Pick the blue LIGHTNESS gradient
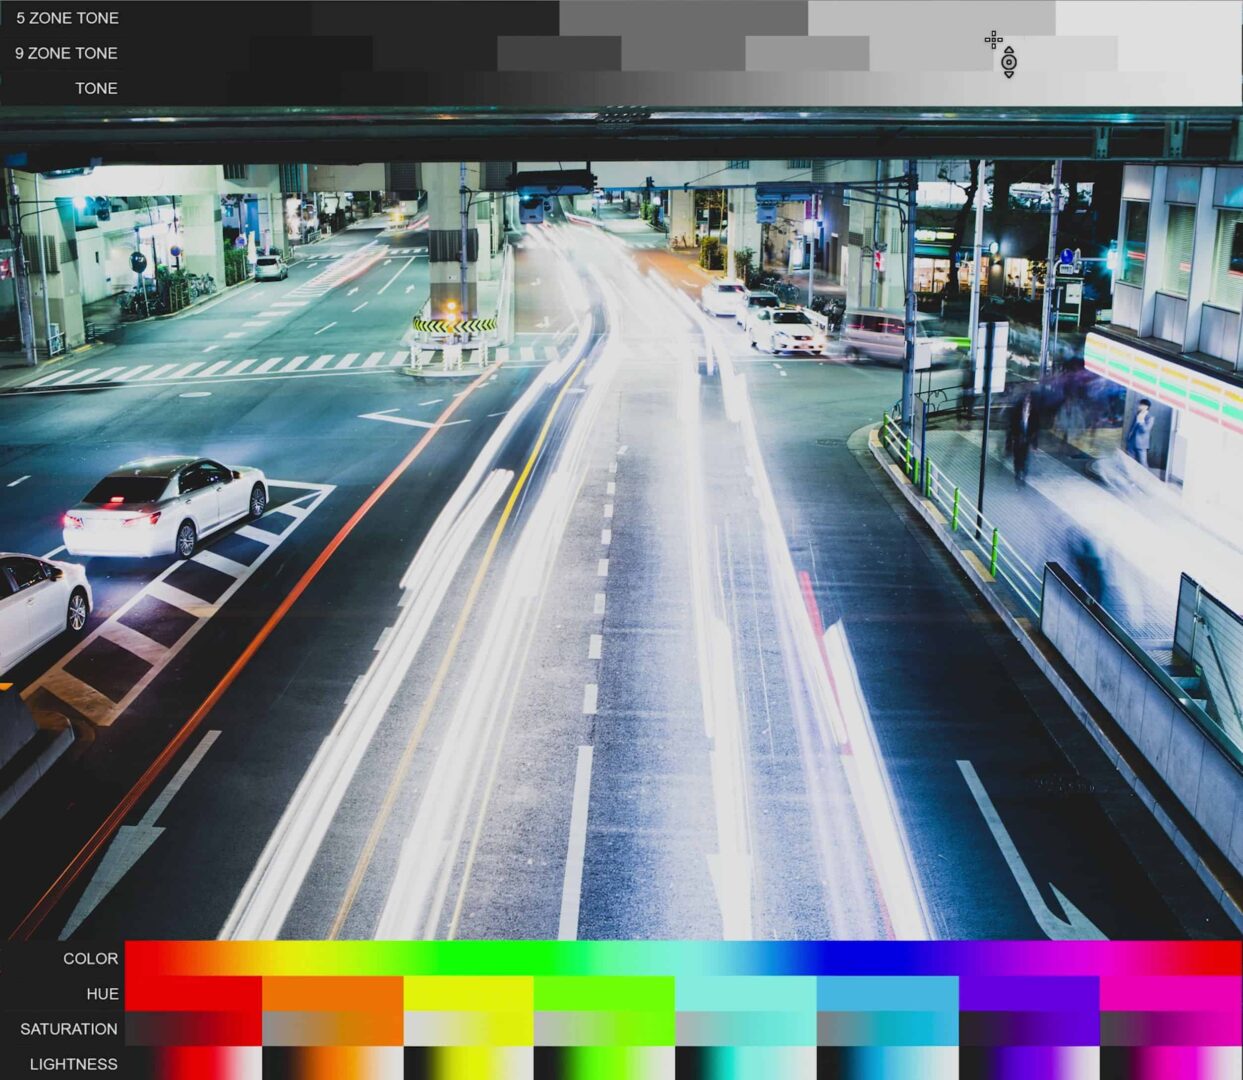The image size is (1243, 1080). [x=888, y=1063]
